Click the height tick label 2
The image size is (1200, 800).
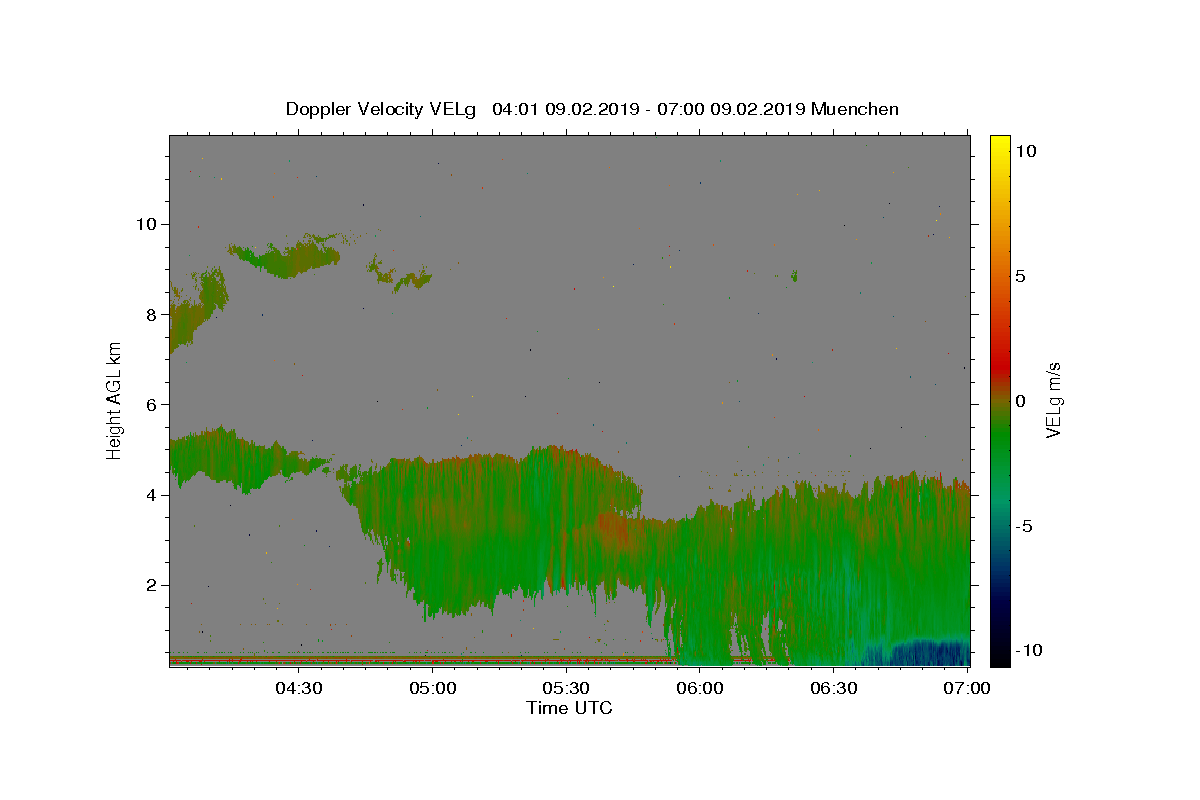pyautogui.click(x=151, y=585)
